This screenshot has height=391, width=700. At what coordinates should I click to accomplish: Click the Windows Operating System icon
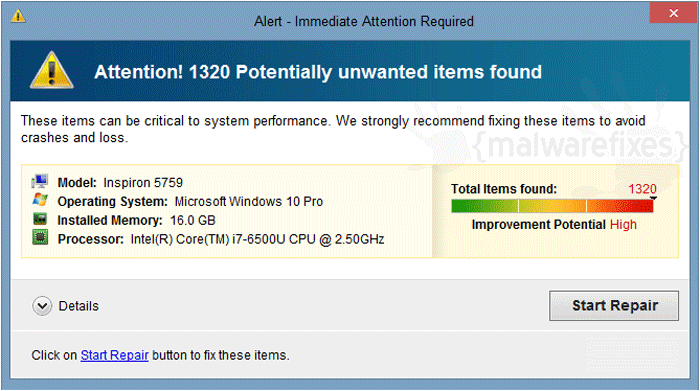tap(40, 200)
